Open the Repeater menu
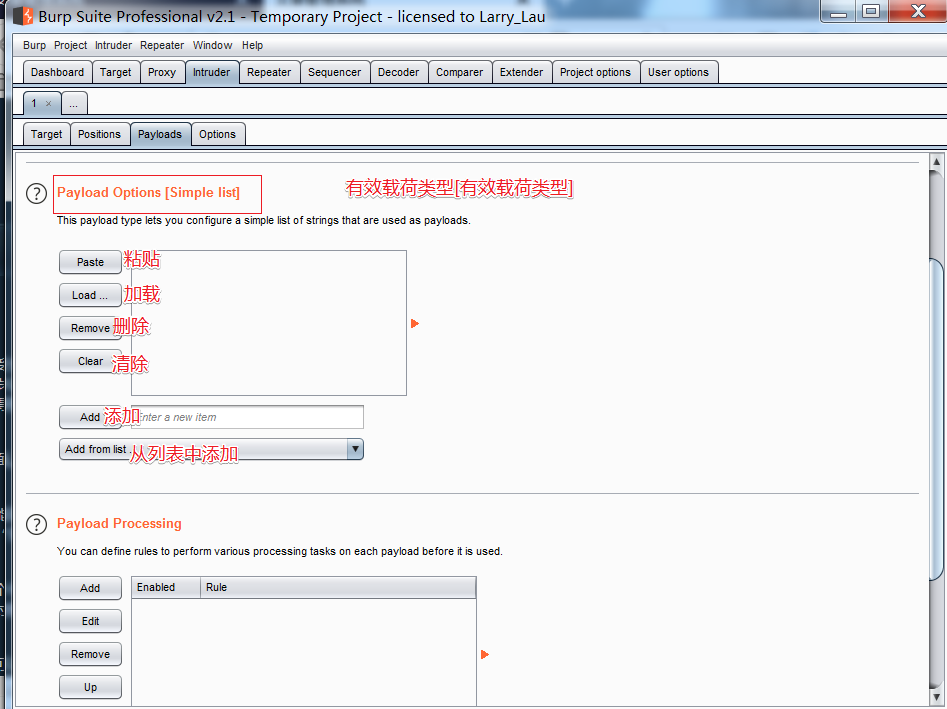Screen dimensions: 947x709 tap(162, 45)
